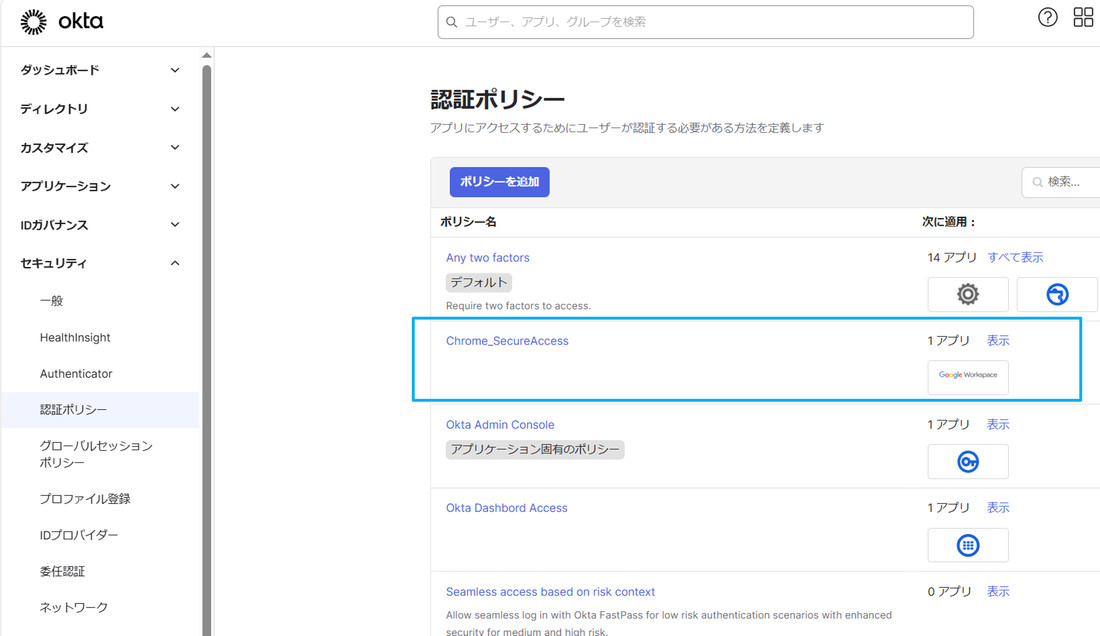This screenshot has width=1100, height=636.
Task: Select 認証ポリシー in sidebar
Action: coord(73,410)
